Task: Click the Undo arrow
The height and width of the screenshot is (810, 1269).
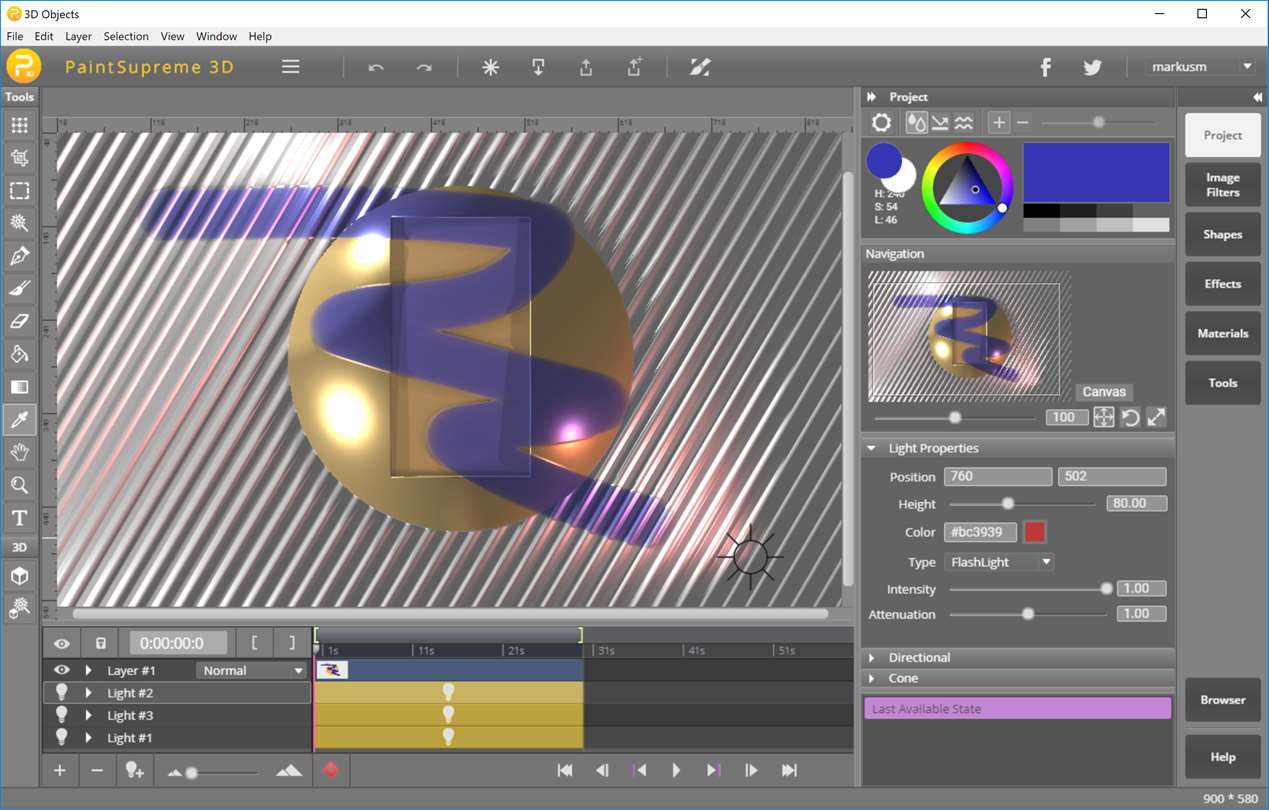Action: (376, 67)
